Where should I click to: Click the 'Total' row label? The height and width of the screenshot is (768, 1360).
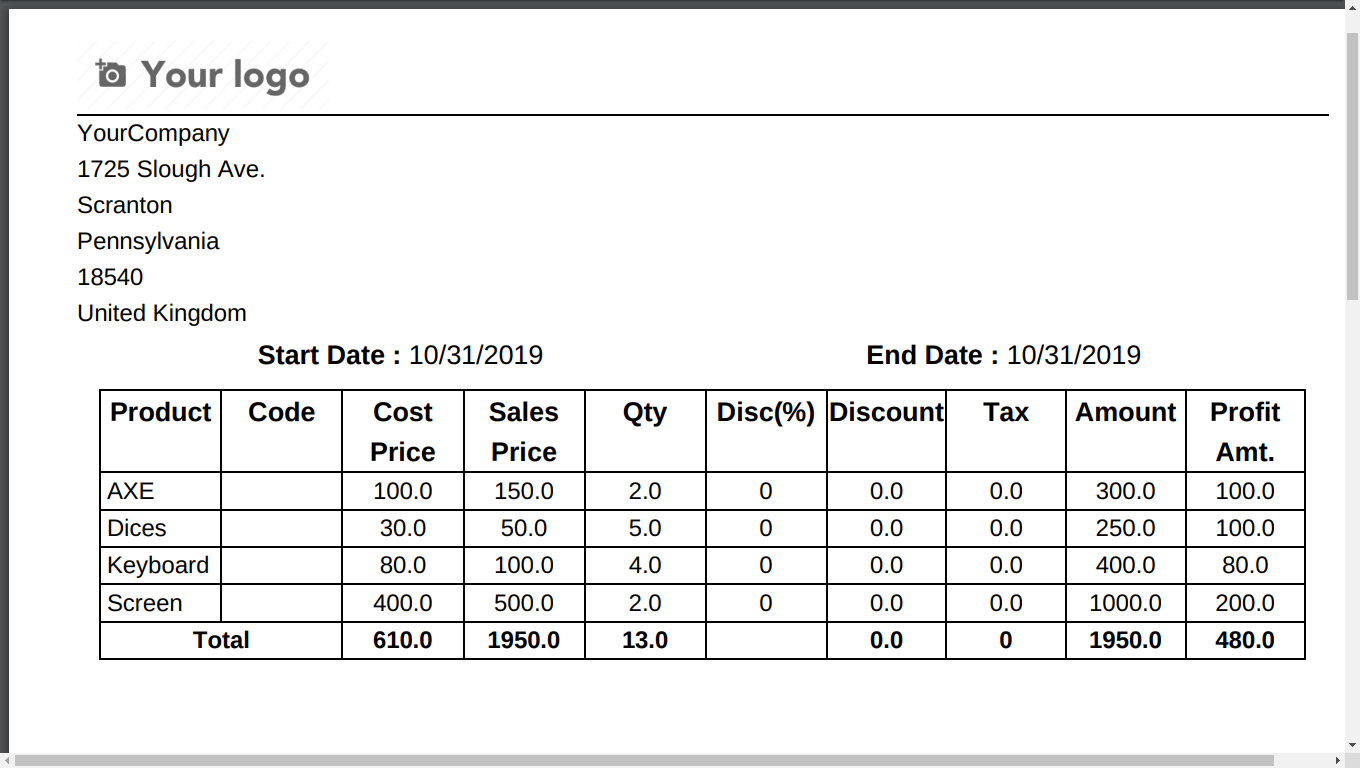point(221,640)
